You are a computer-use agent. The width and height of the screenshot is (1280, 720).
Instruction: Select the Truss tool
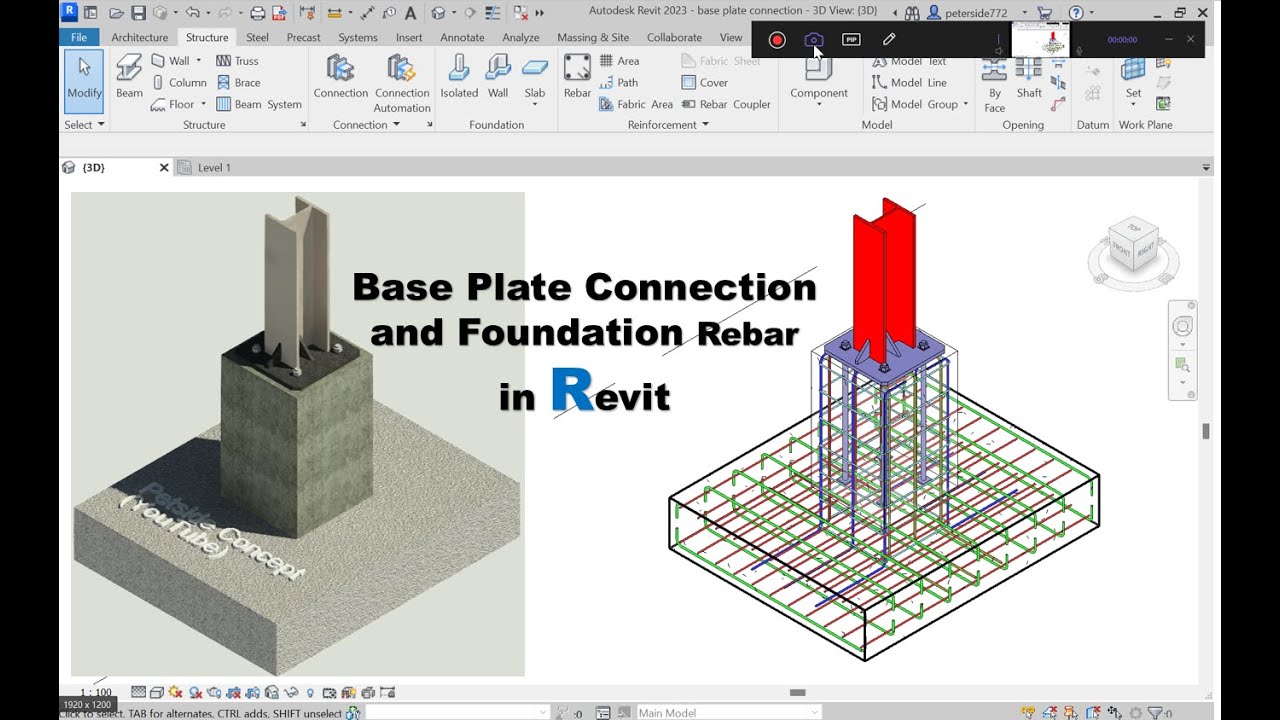237,61
